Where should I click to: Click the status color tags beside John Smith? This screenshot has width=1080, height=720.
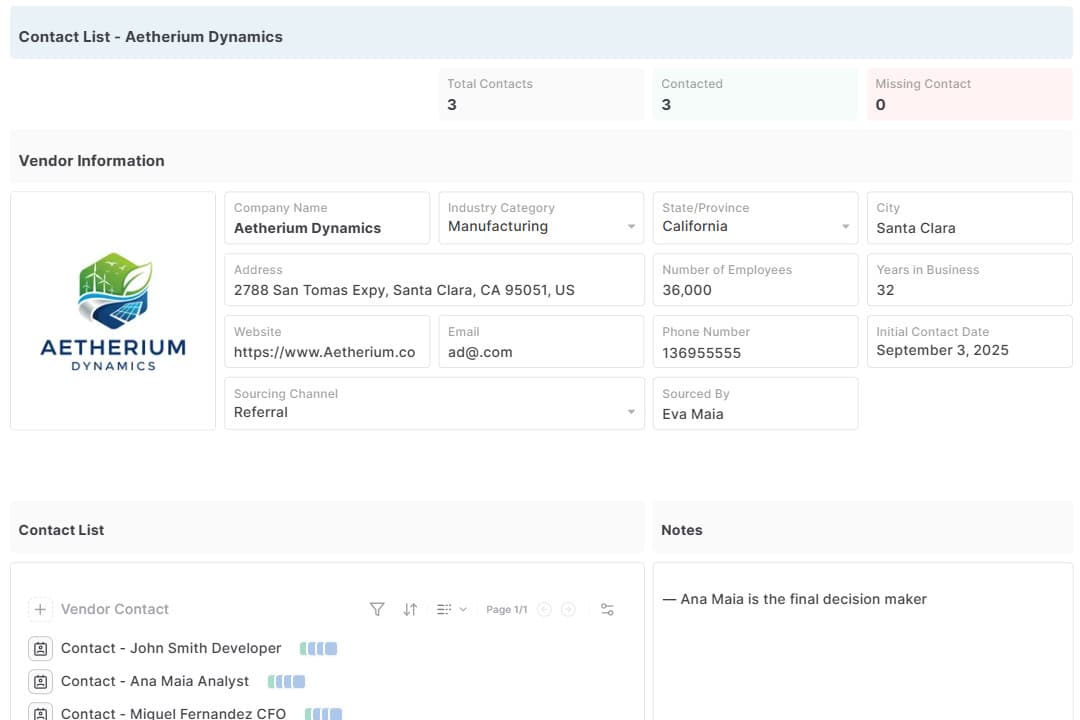[318, 648]
